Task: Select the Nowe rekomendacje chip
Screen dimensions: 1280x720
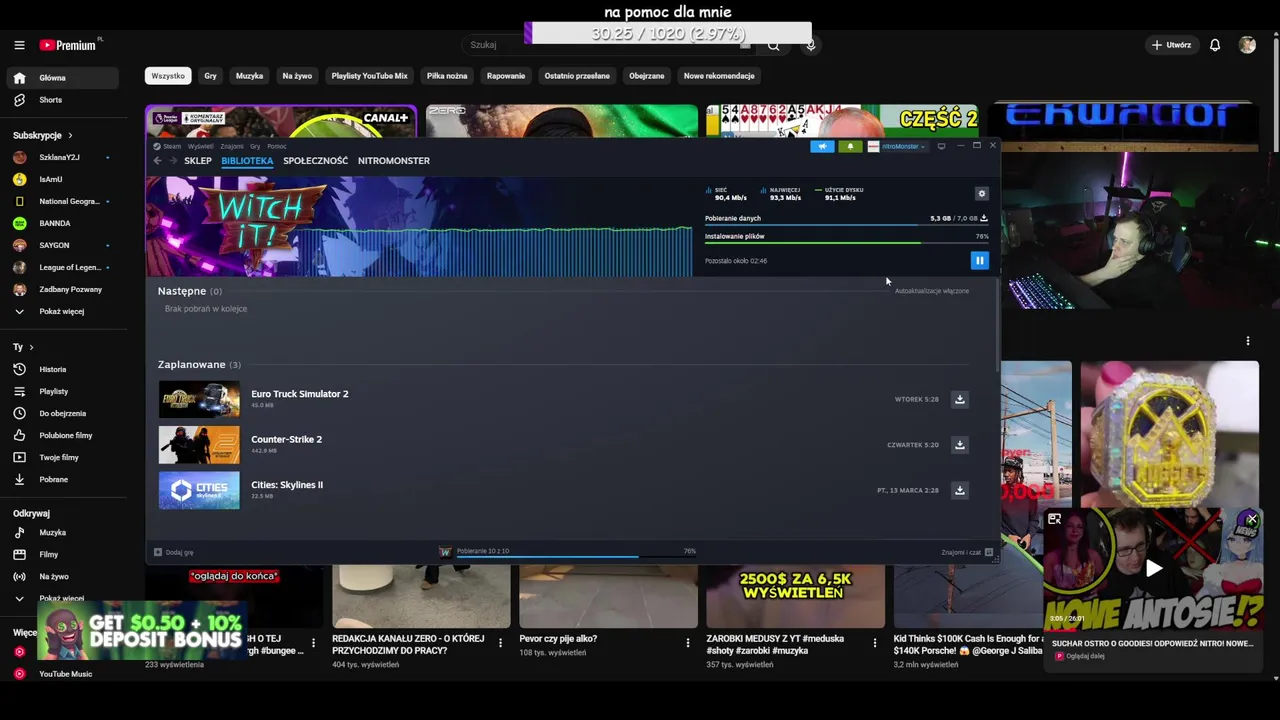Action: tap(719, 76)
